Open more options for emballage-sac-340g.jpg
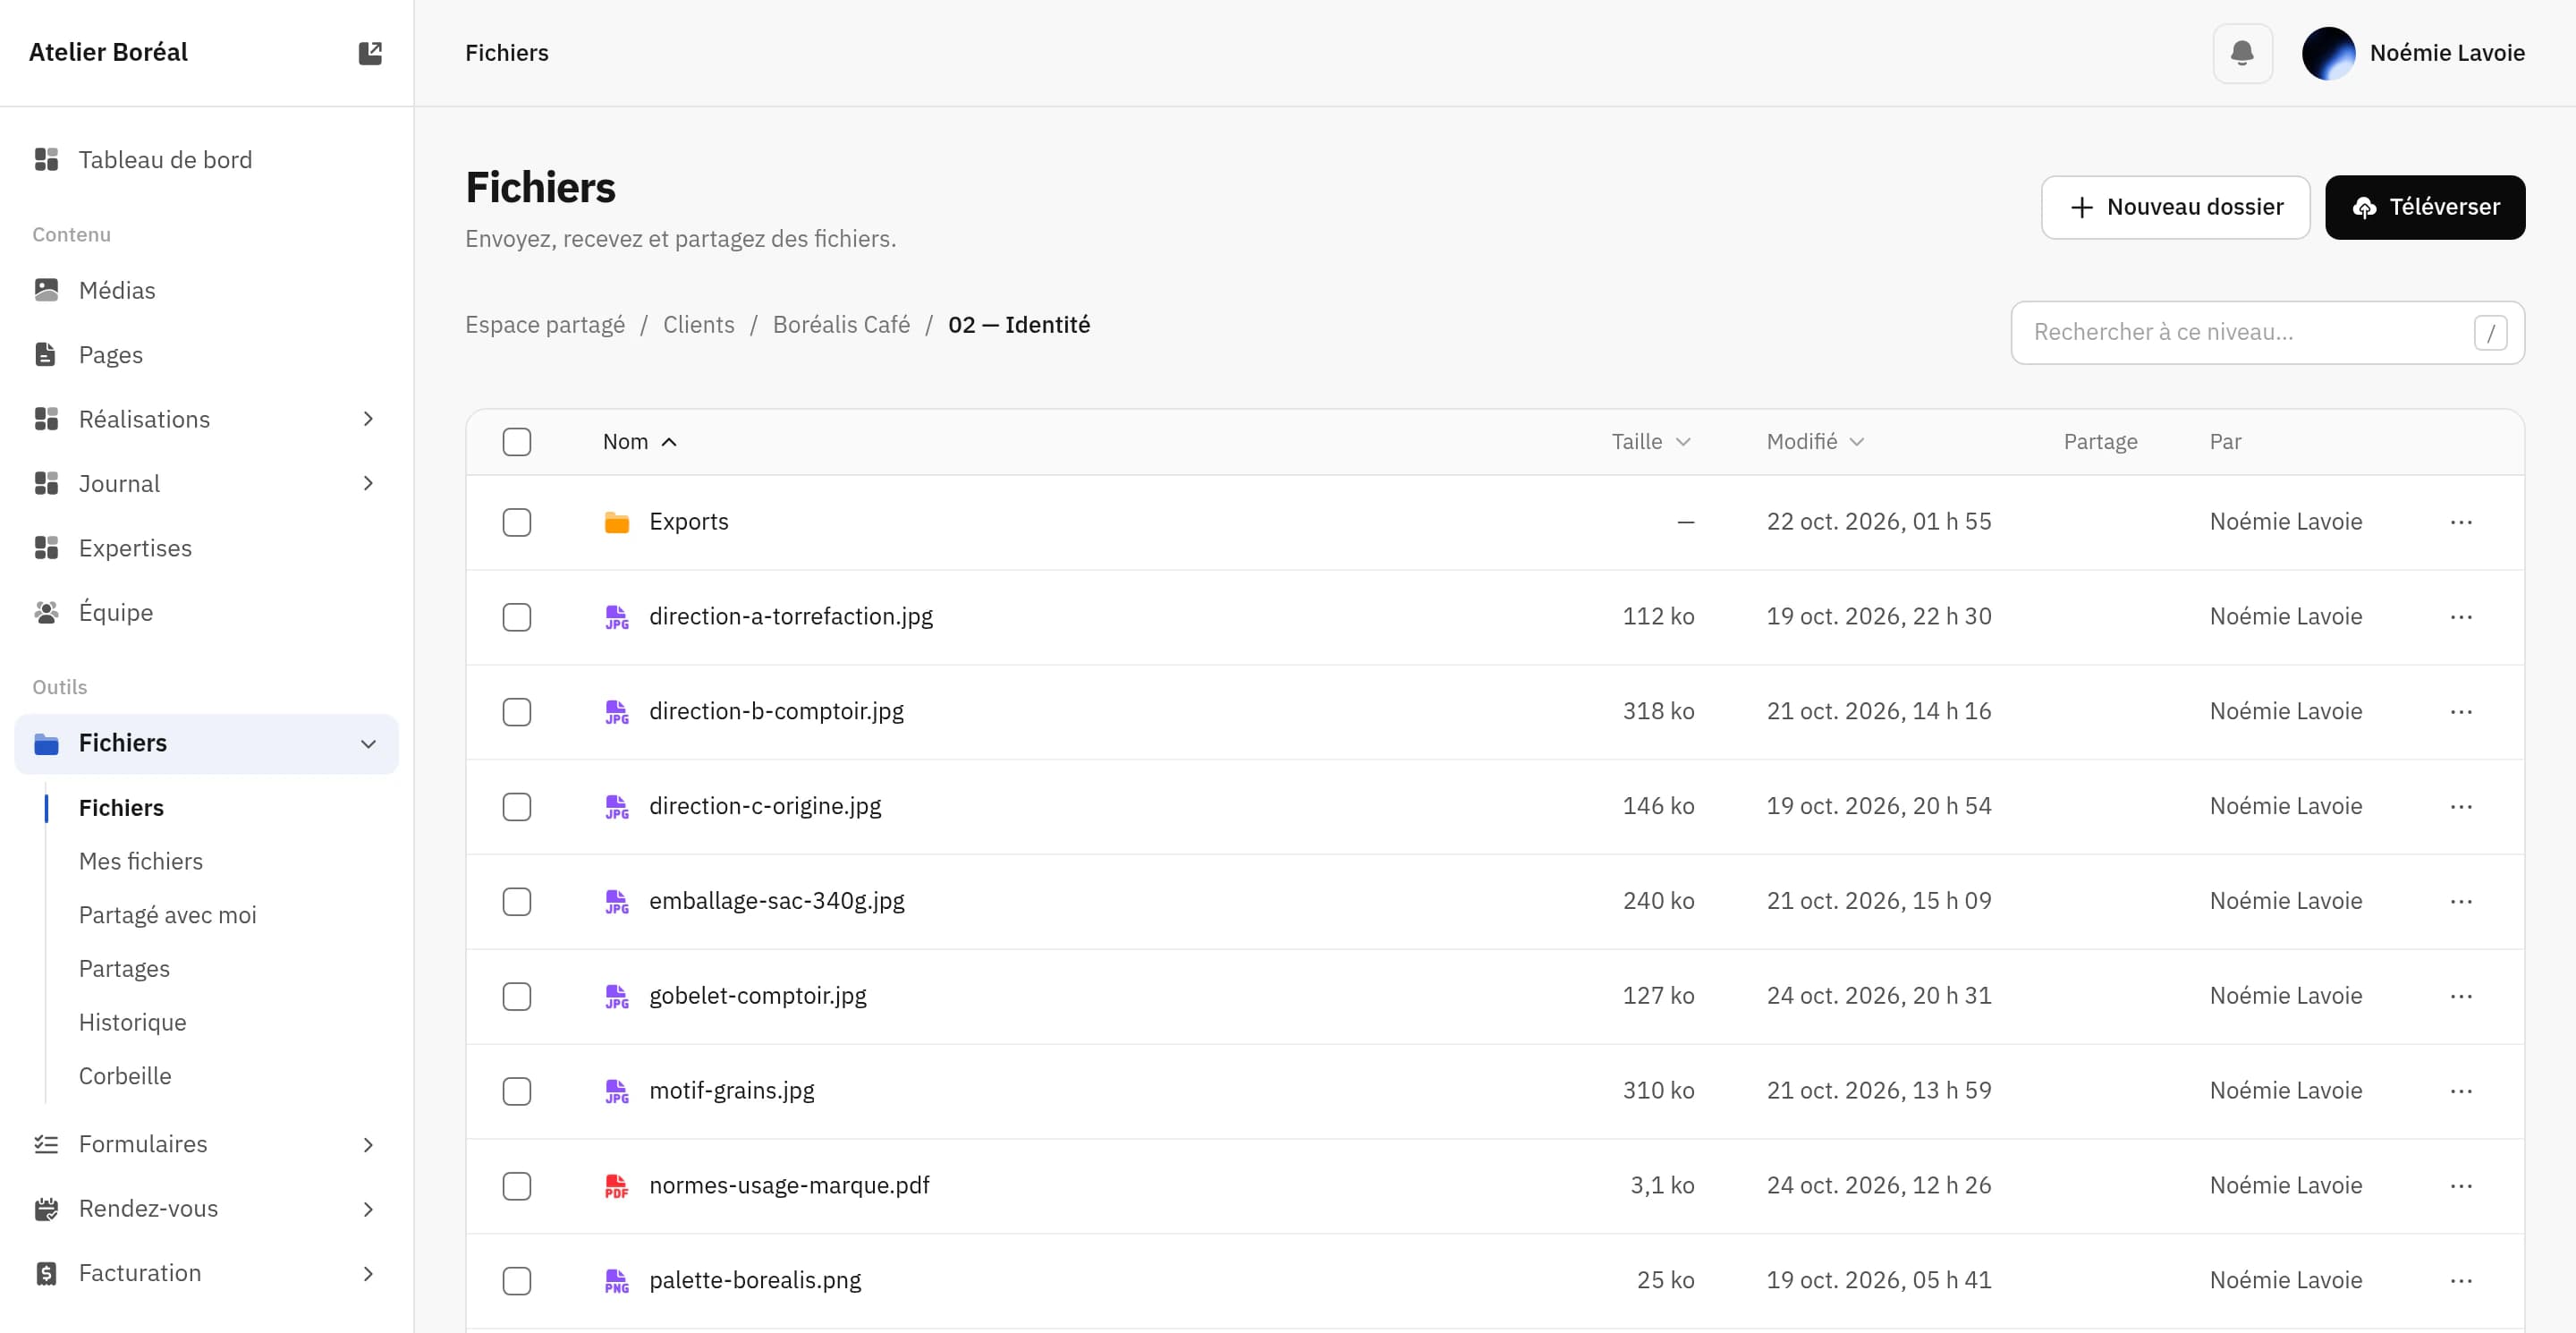2576x1333 pixels. point(2461,901)
